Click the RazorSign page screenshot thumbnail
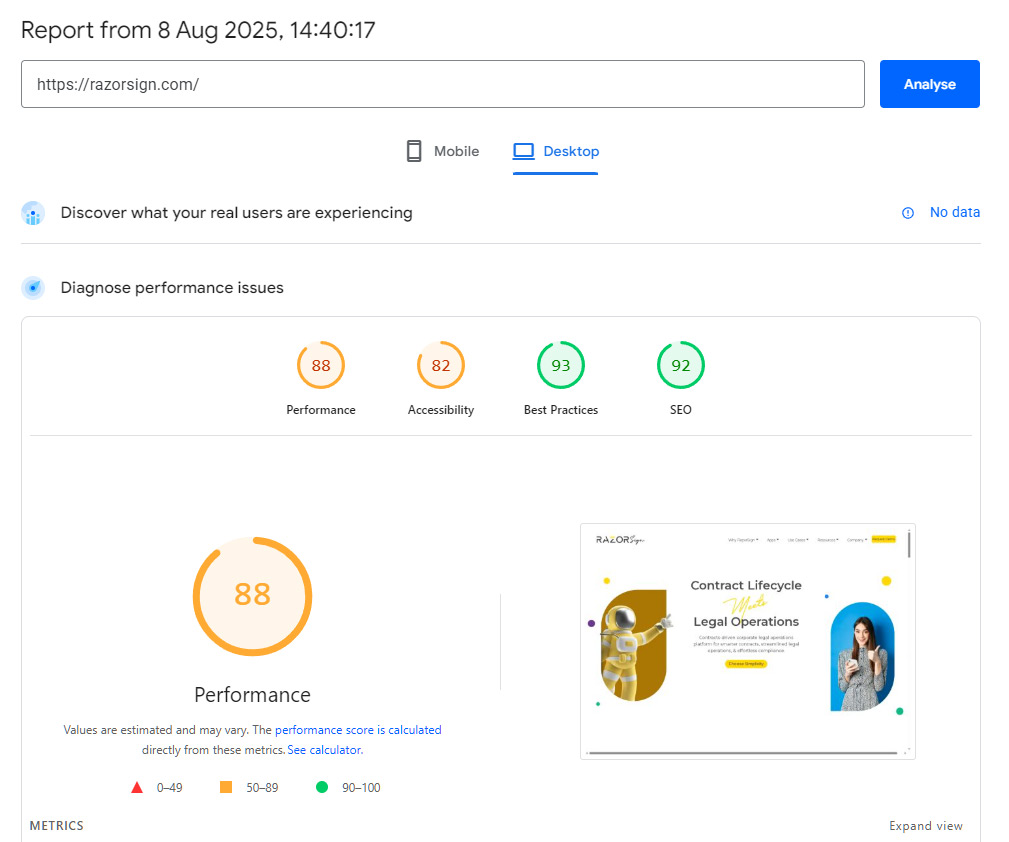 click(x=748, y=642)
